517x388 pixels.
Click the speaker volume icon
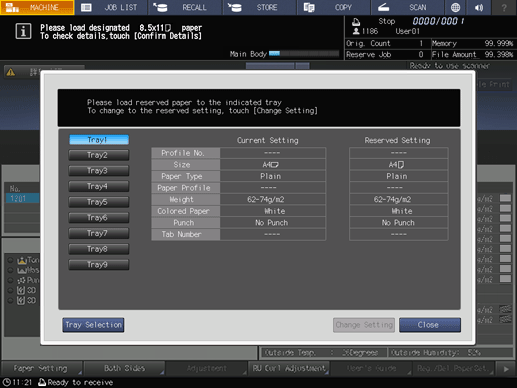point(479,7)
